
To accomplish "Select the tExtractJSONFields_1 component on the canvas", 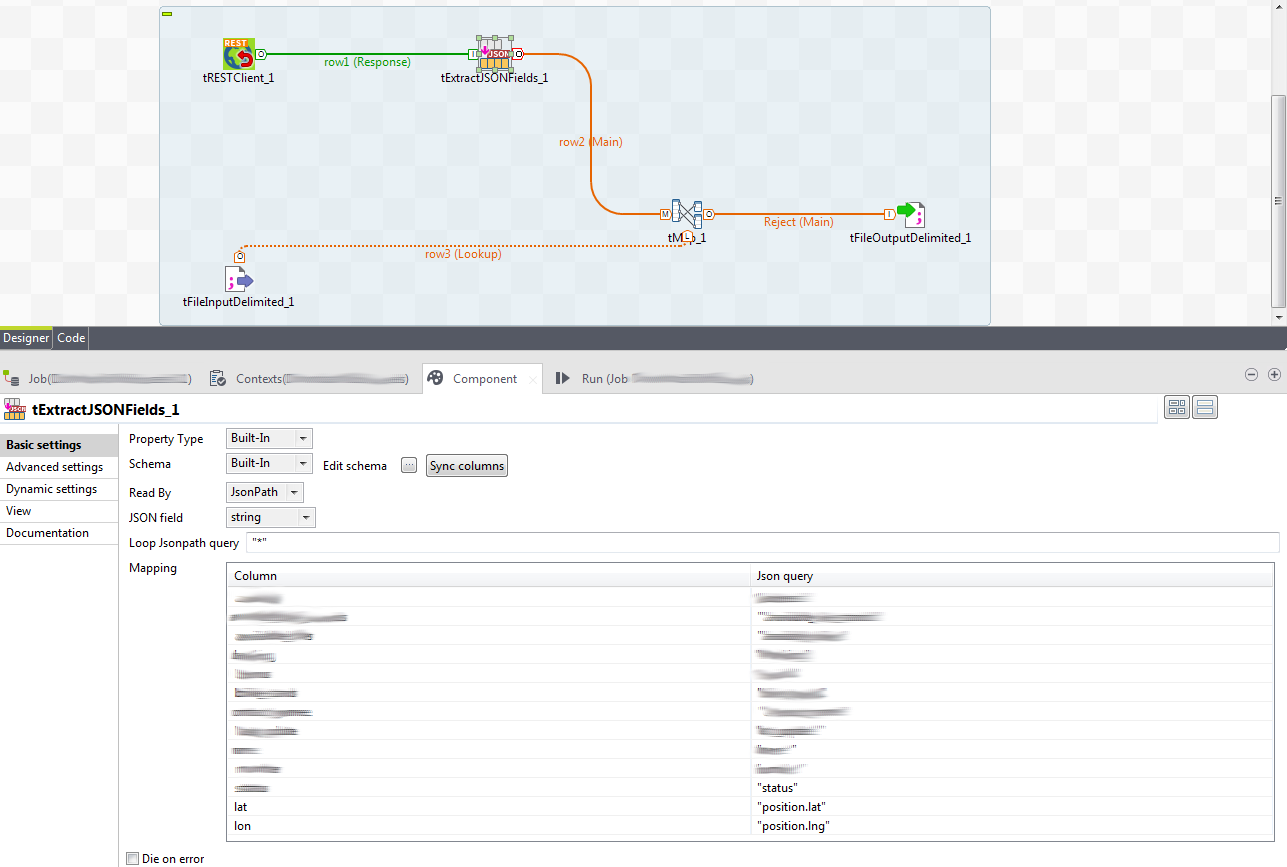I will pos(494,55).
